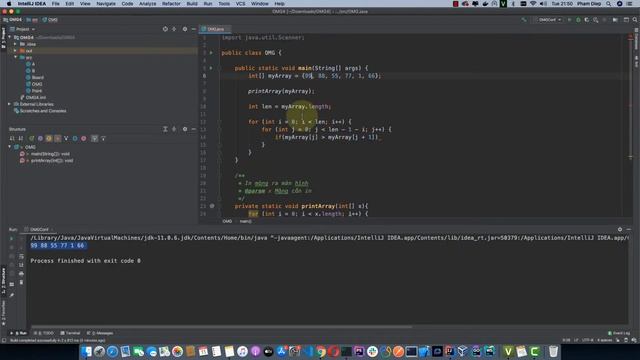Collapse OMG class node in Structure
640x360 pixels.
click(x=9, y=147)
